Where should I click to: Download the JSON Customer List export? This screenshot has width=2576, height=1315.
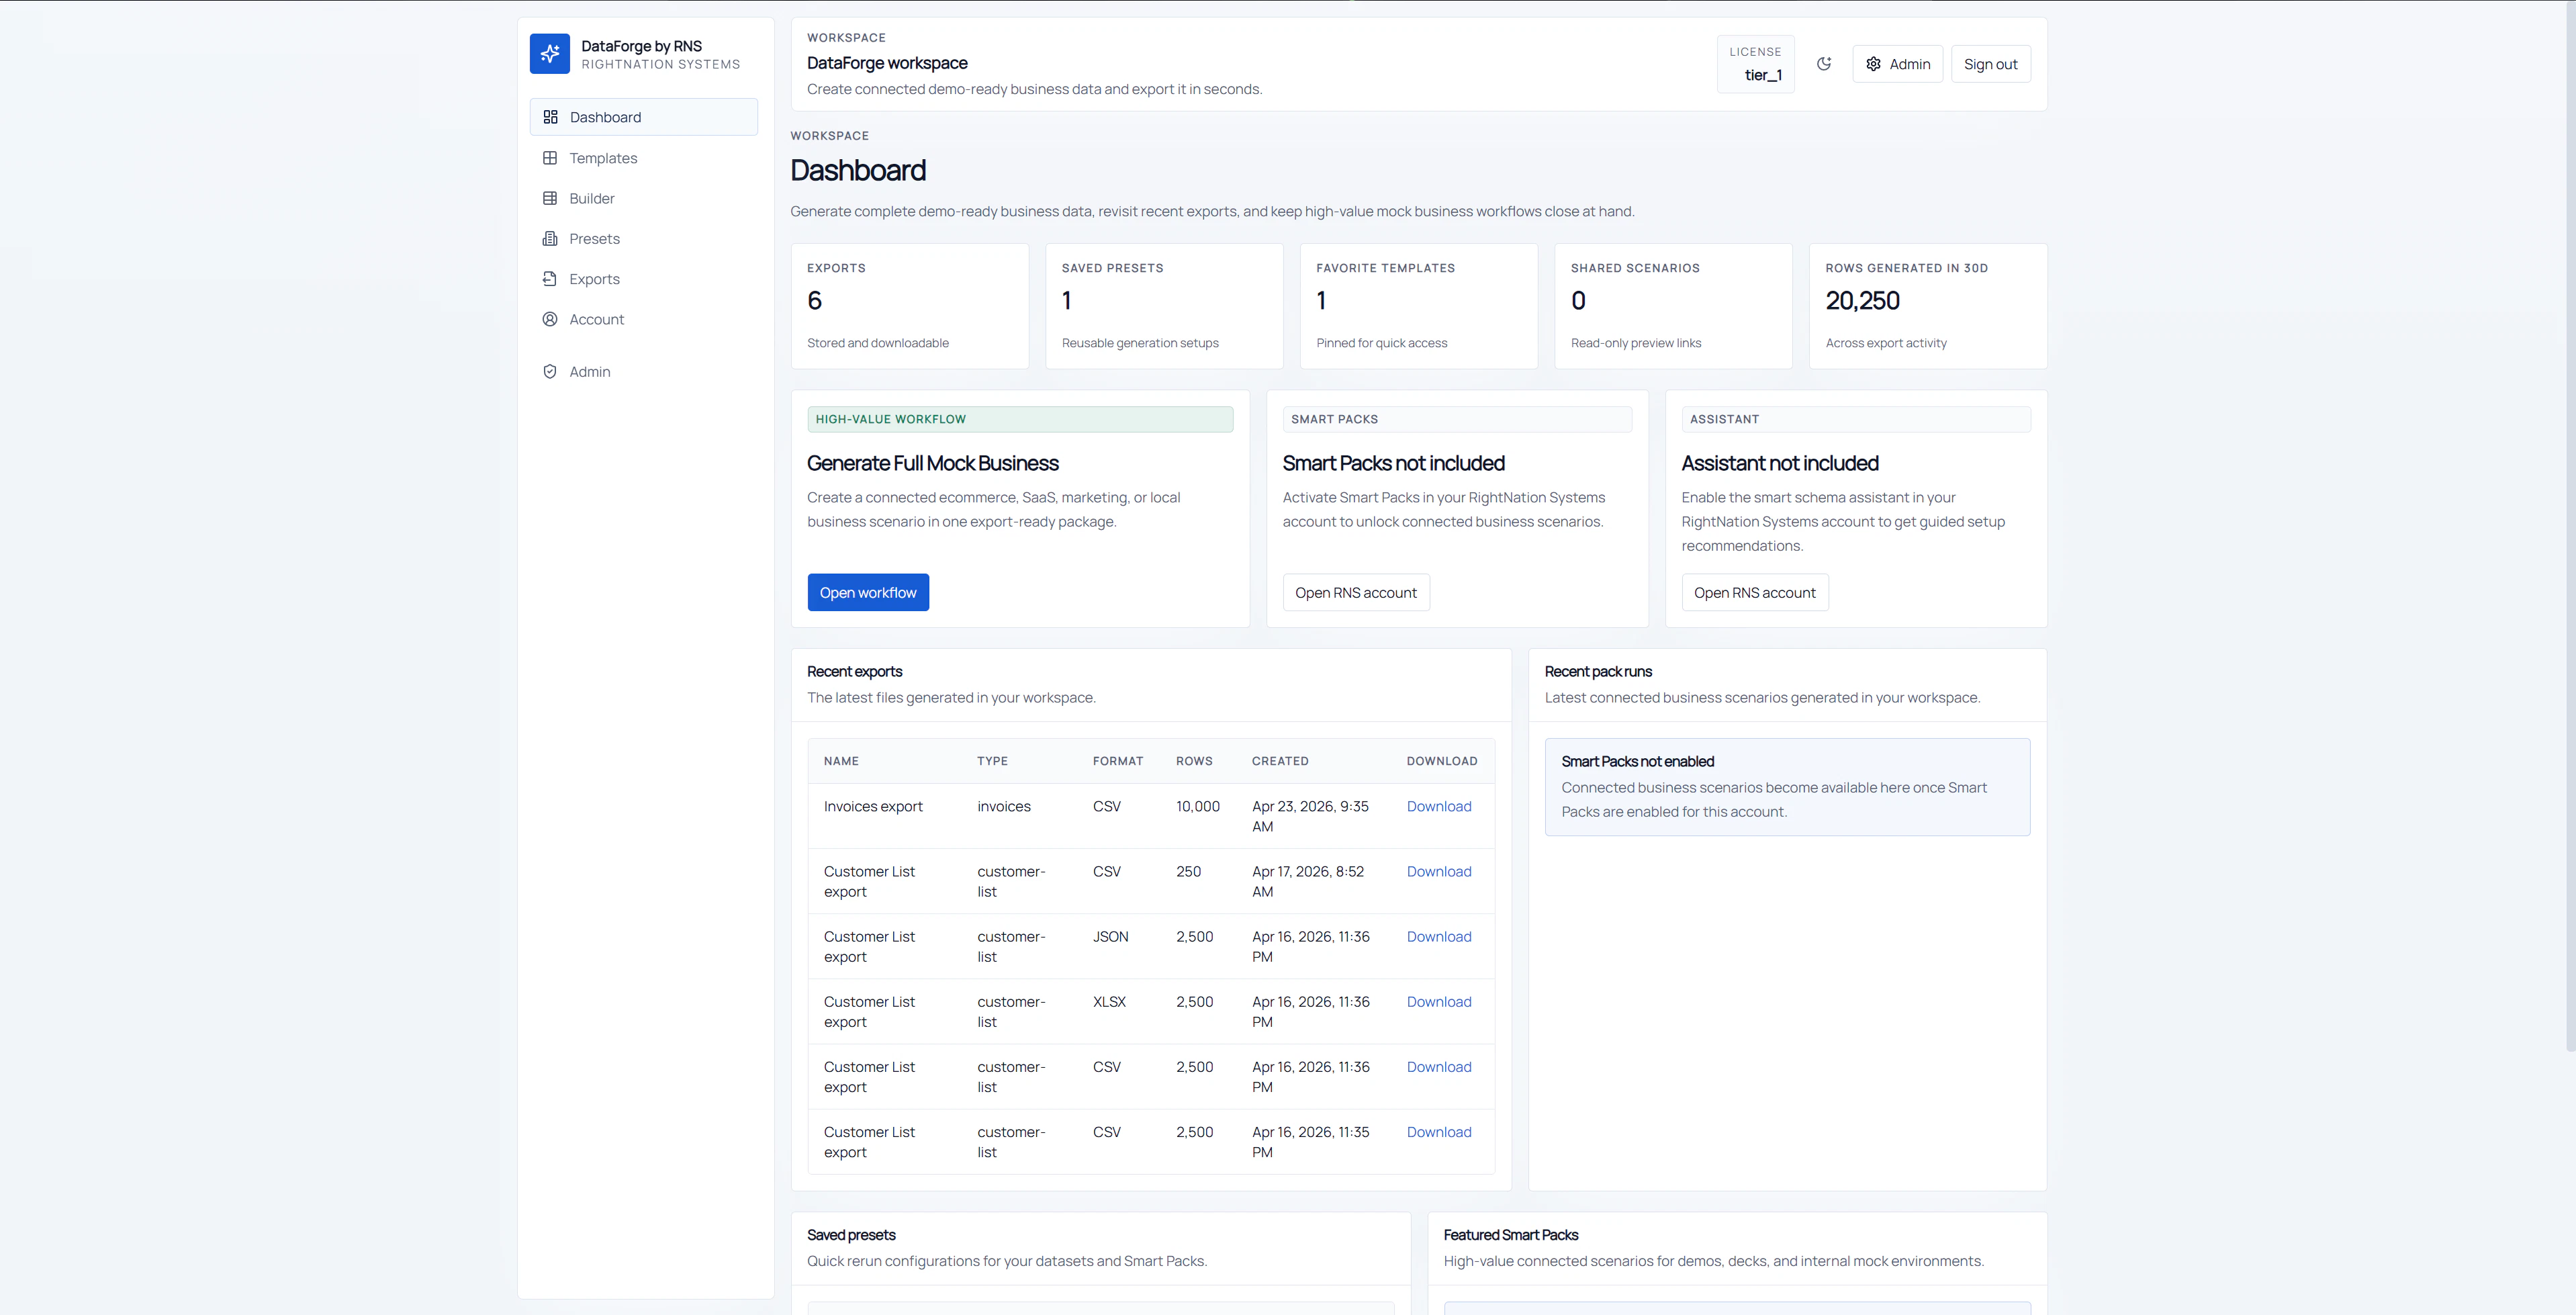tap(1438, 937)
